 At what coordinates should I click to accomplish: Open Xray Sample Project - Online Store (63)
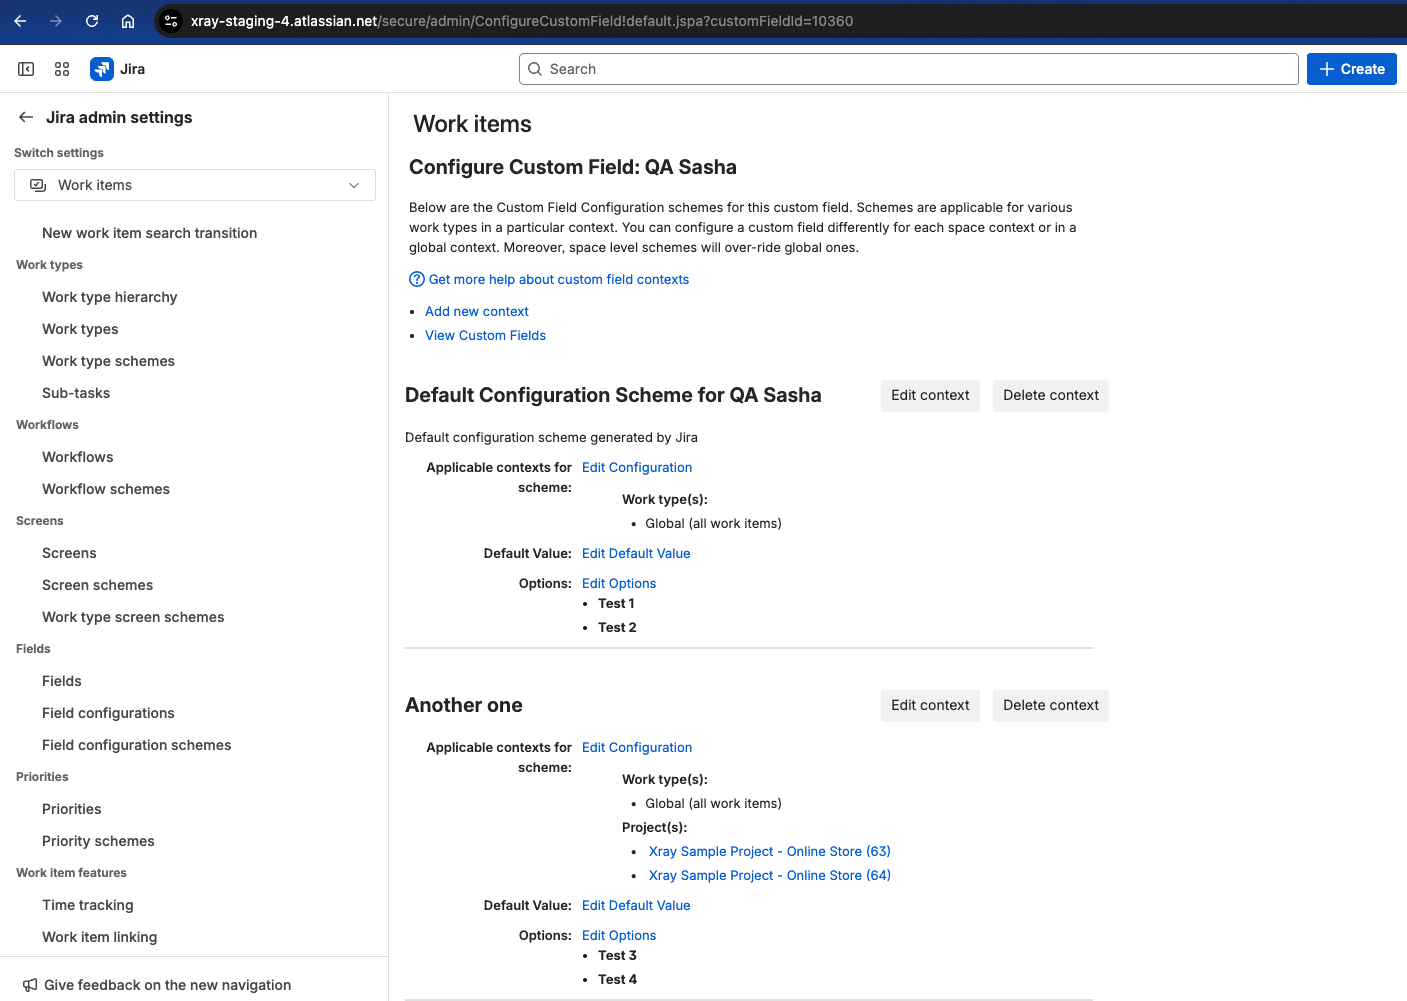coord(769,851)
